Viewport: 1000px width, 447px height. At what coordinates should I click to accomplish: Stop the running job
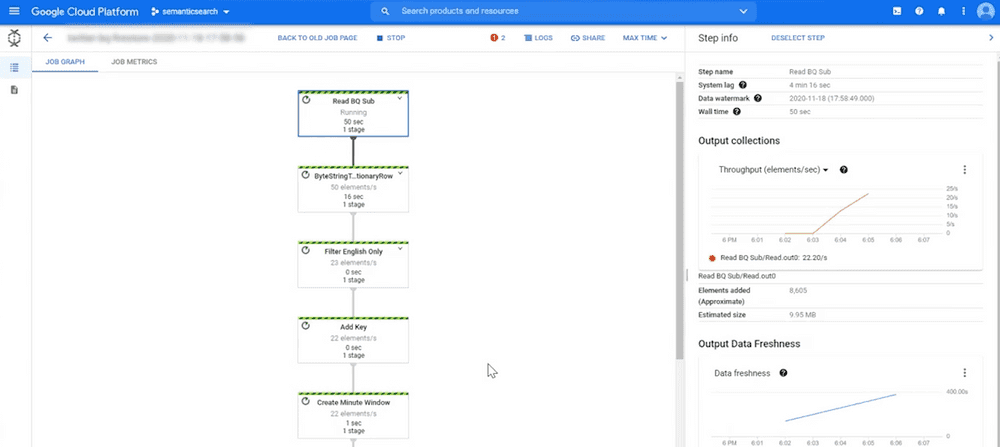point(390,38)
